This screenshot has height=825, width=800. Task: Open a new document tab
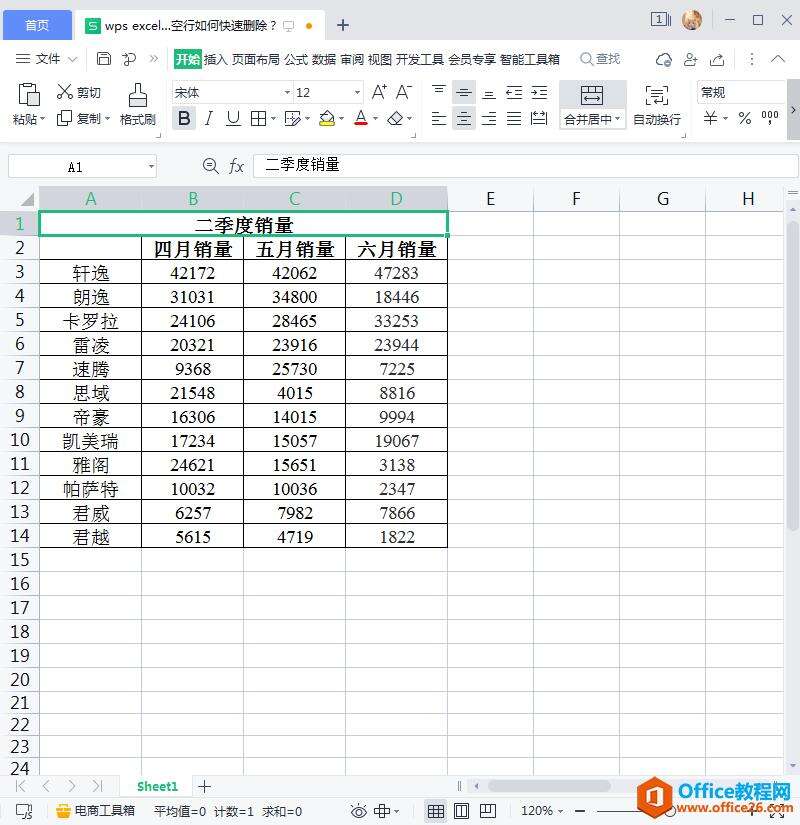343,25
